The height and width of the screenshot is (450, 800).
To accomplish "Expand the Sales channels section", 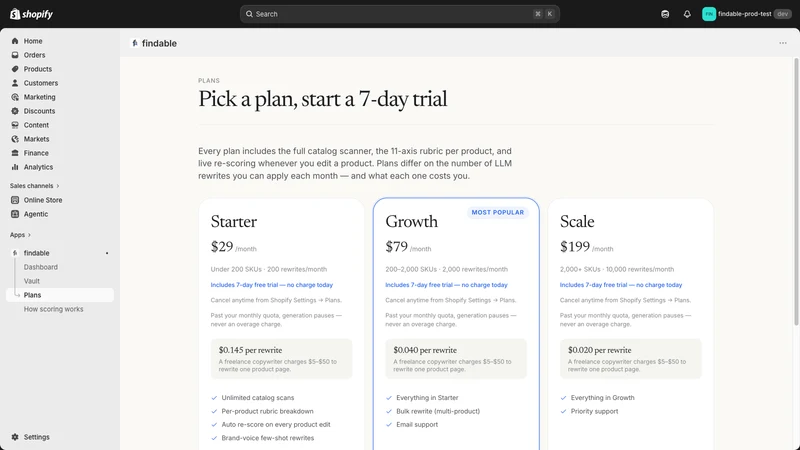I will coord(35,186).
